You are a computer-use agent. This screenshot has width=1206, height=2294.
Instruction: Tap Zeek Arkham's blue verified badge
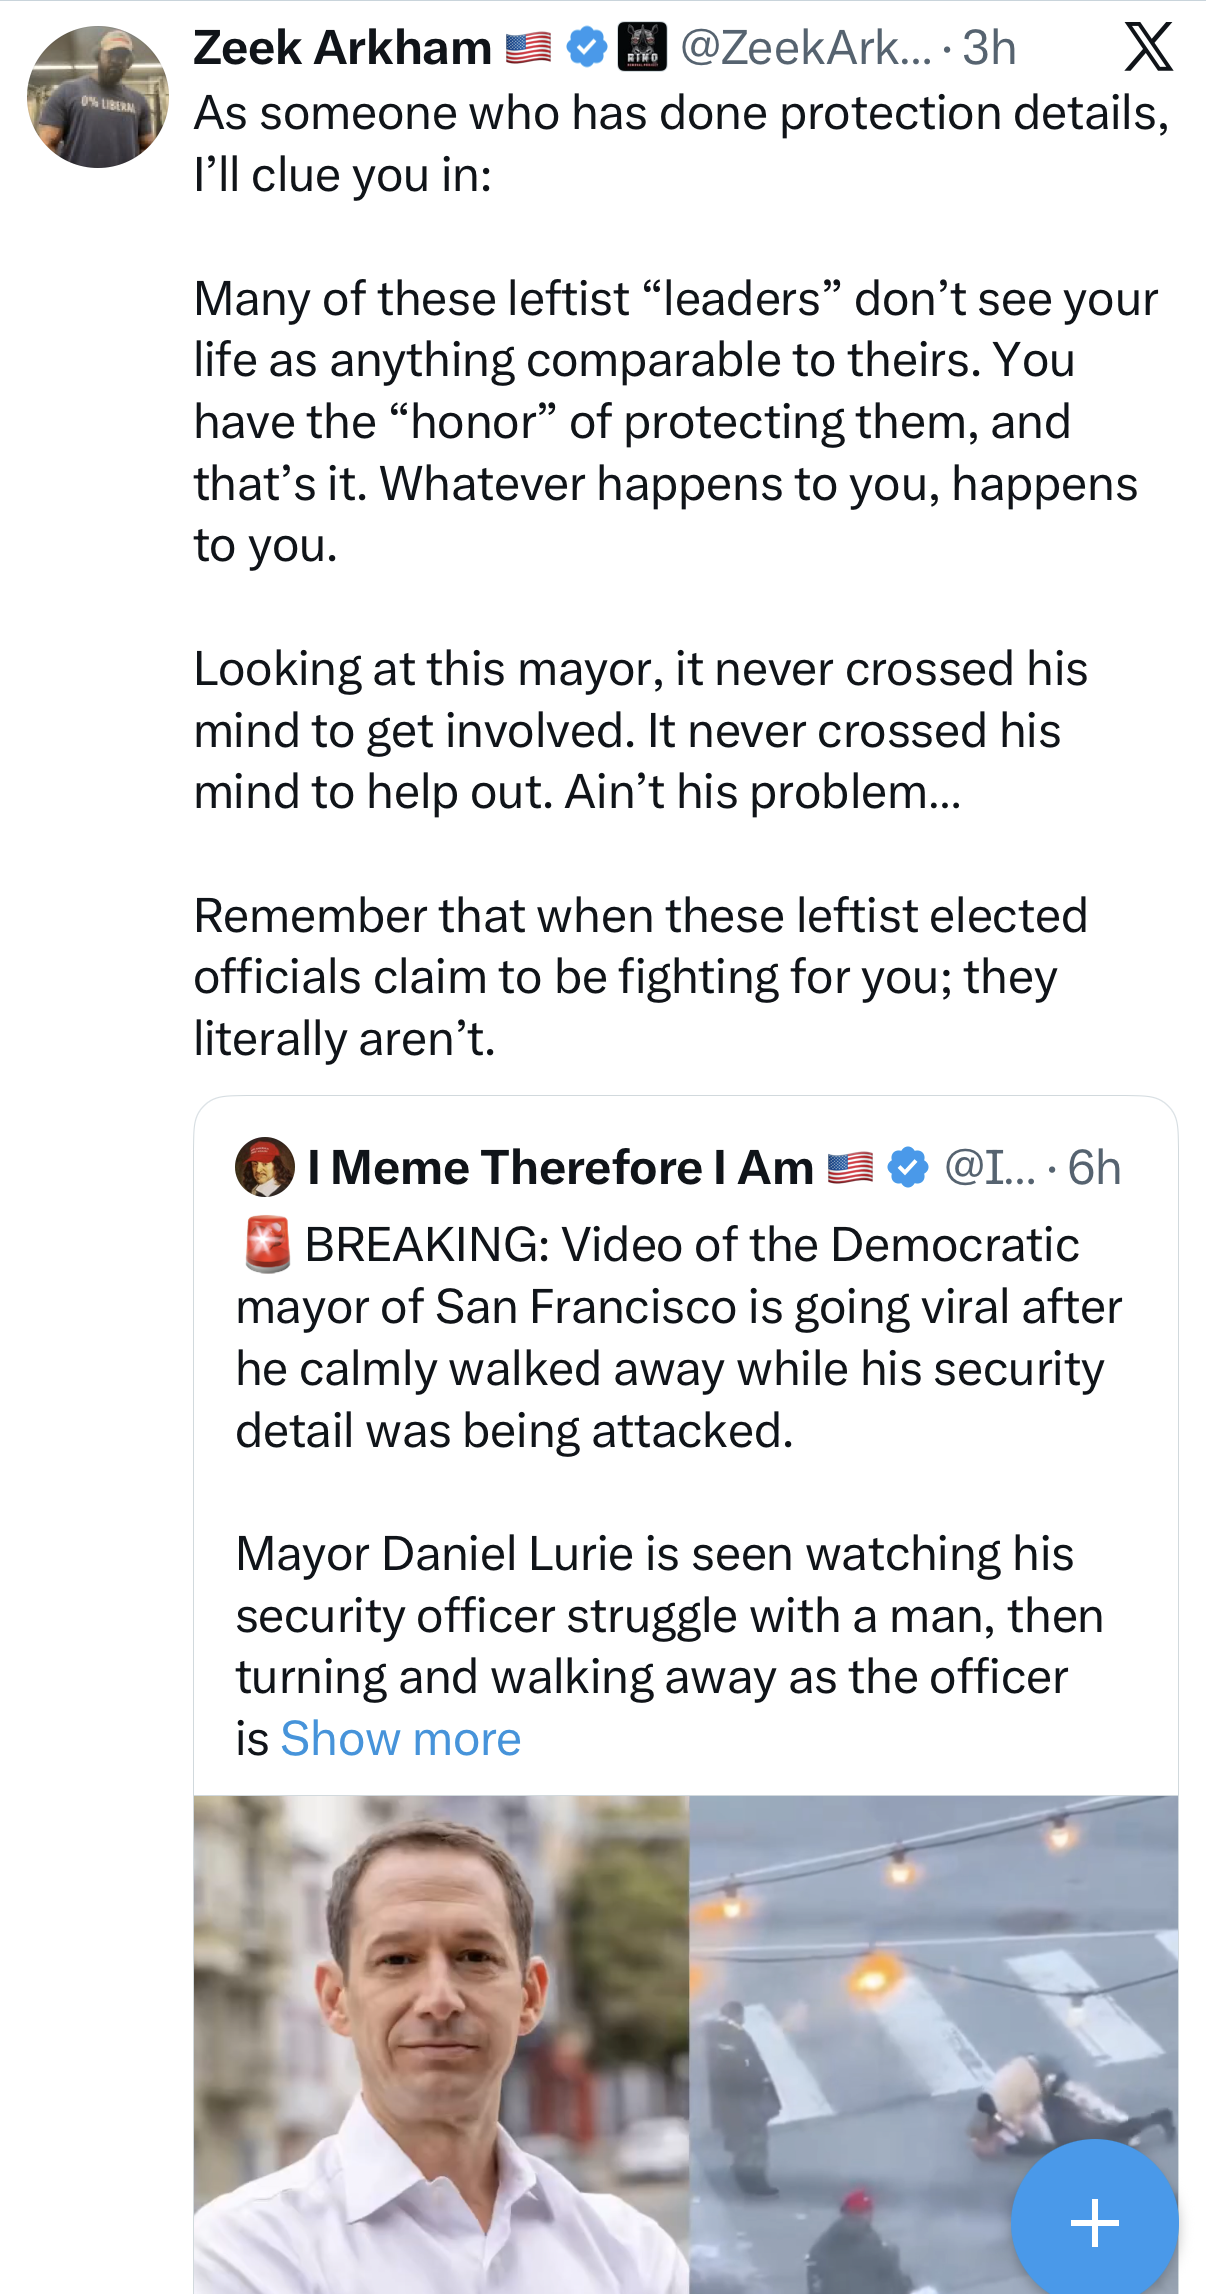(587, 47)
